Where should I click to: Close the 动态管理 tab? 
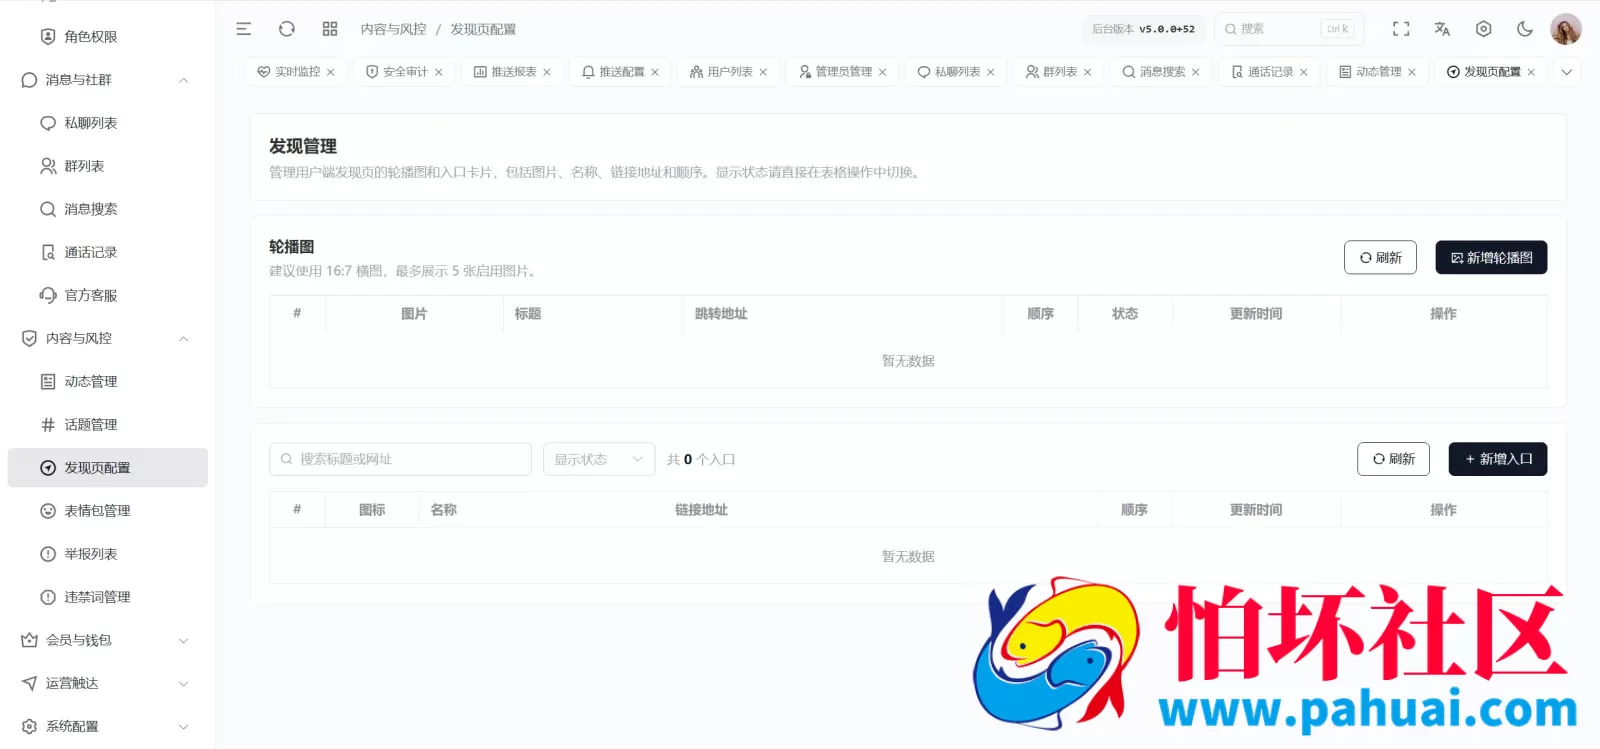coord(1411,72)
